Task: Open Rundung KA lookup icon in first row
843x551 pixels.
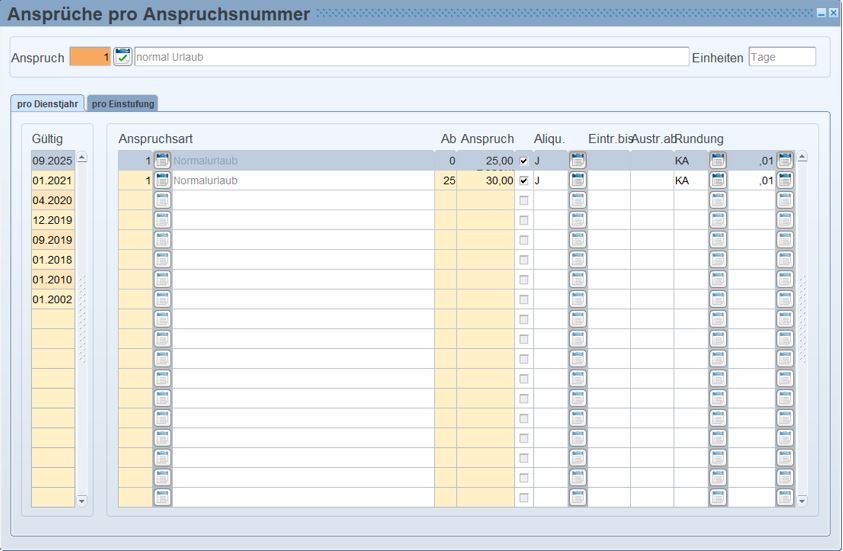Action: pyautogui.click(x=717, y=160)
